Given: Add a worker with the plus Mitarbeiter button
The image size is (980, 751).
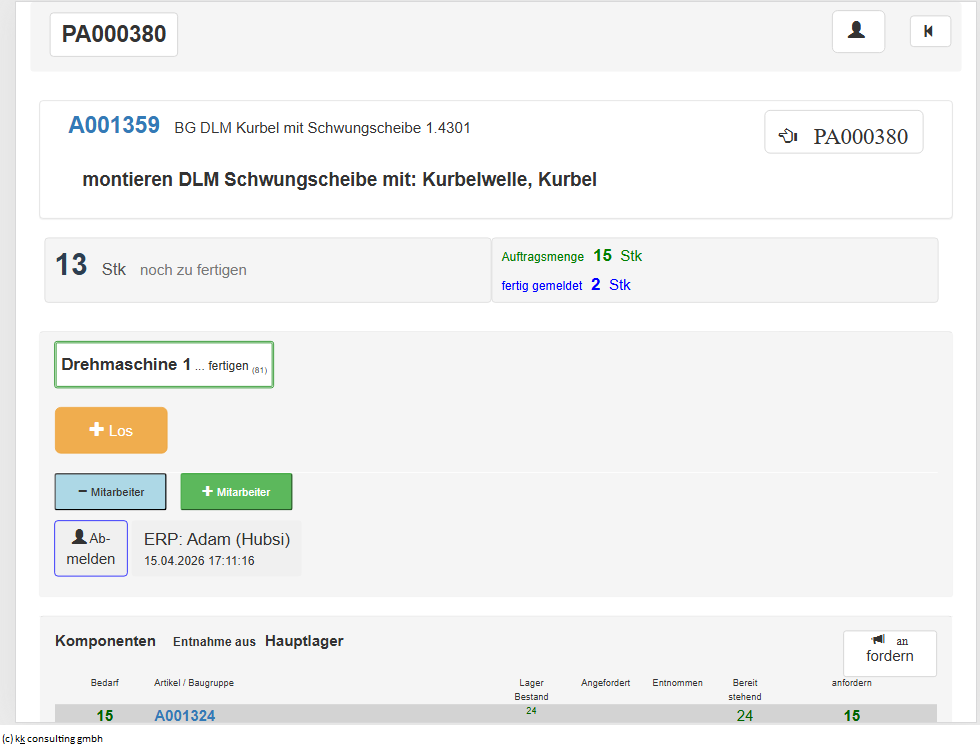Looking at the screenshot, I should click(236, 492).
